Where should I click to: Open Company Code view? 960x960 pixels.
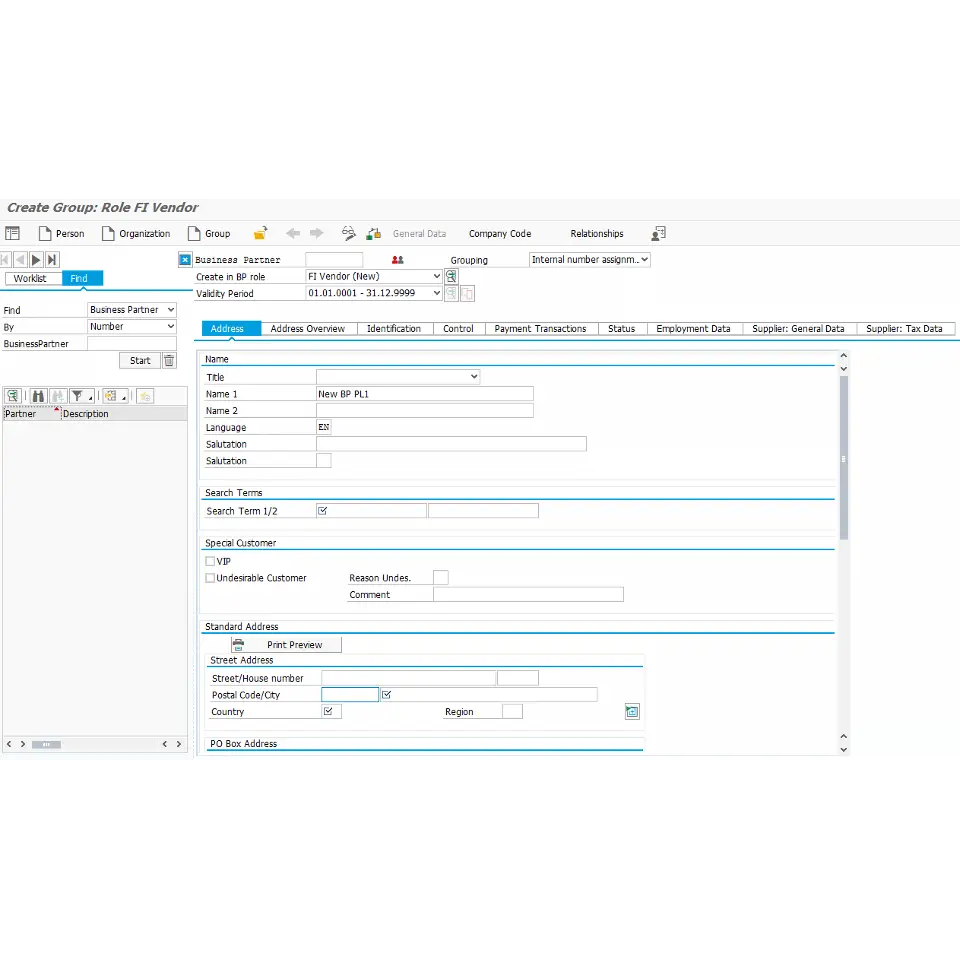pos(500,234)
